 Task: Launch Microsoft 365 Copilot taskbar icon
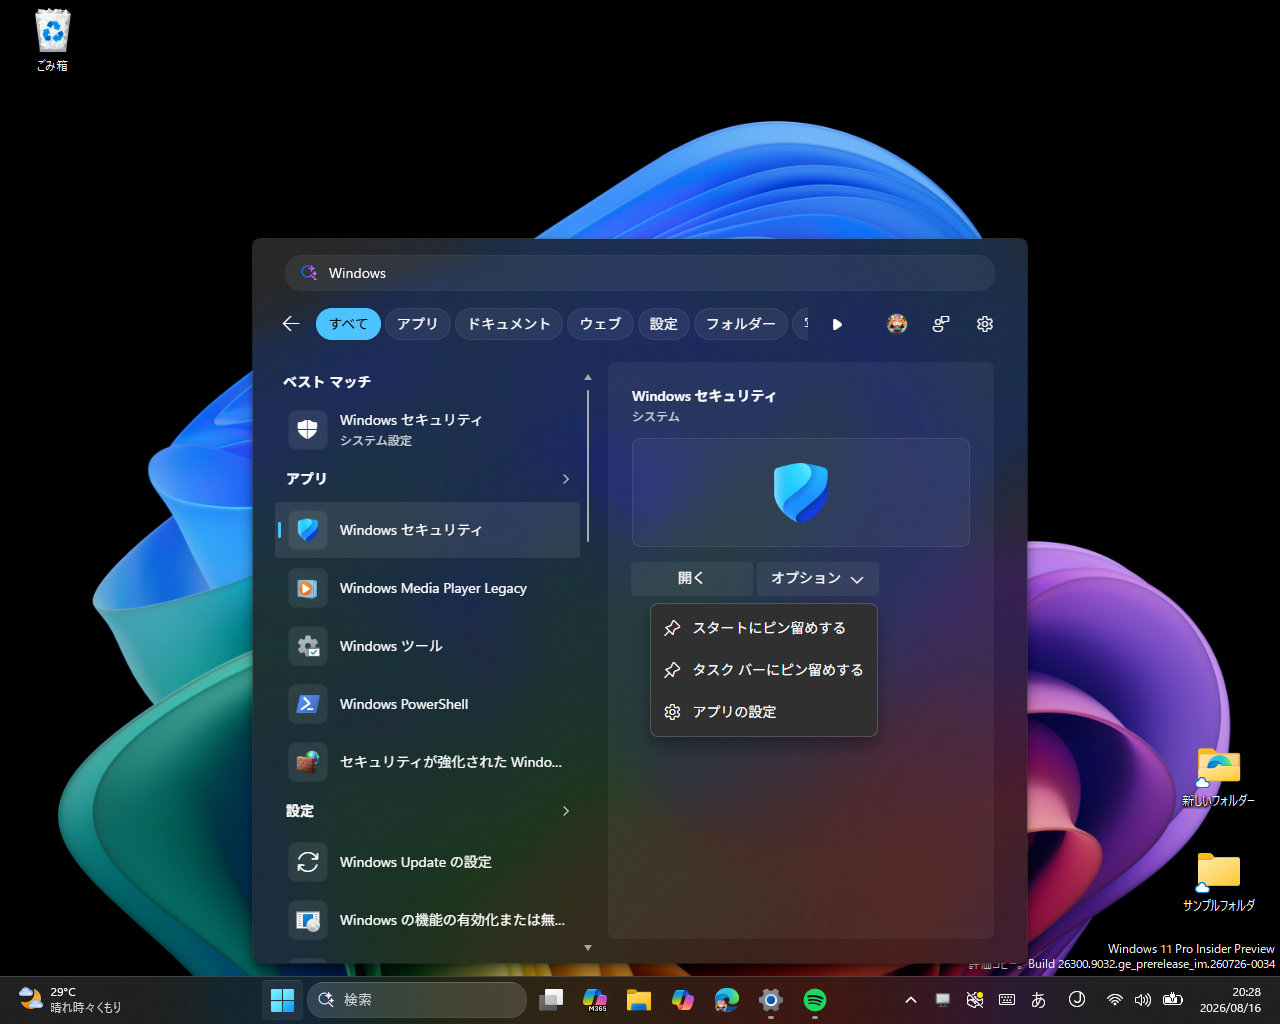(595, 1000)
